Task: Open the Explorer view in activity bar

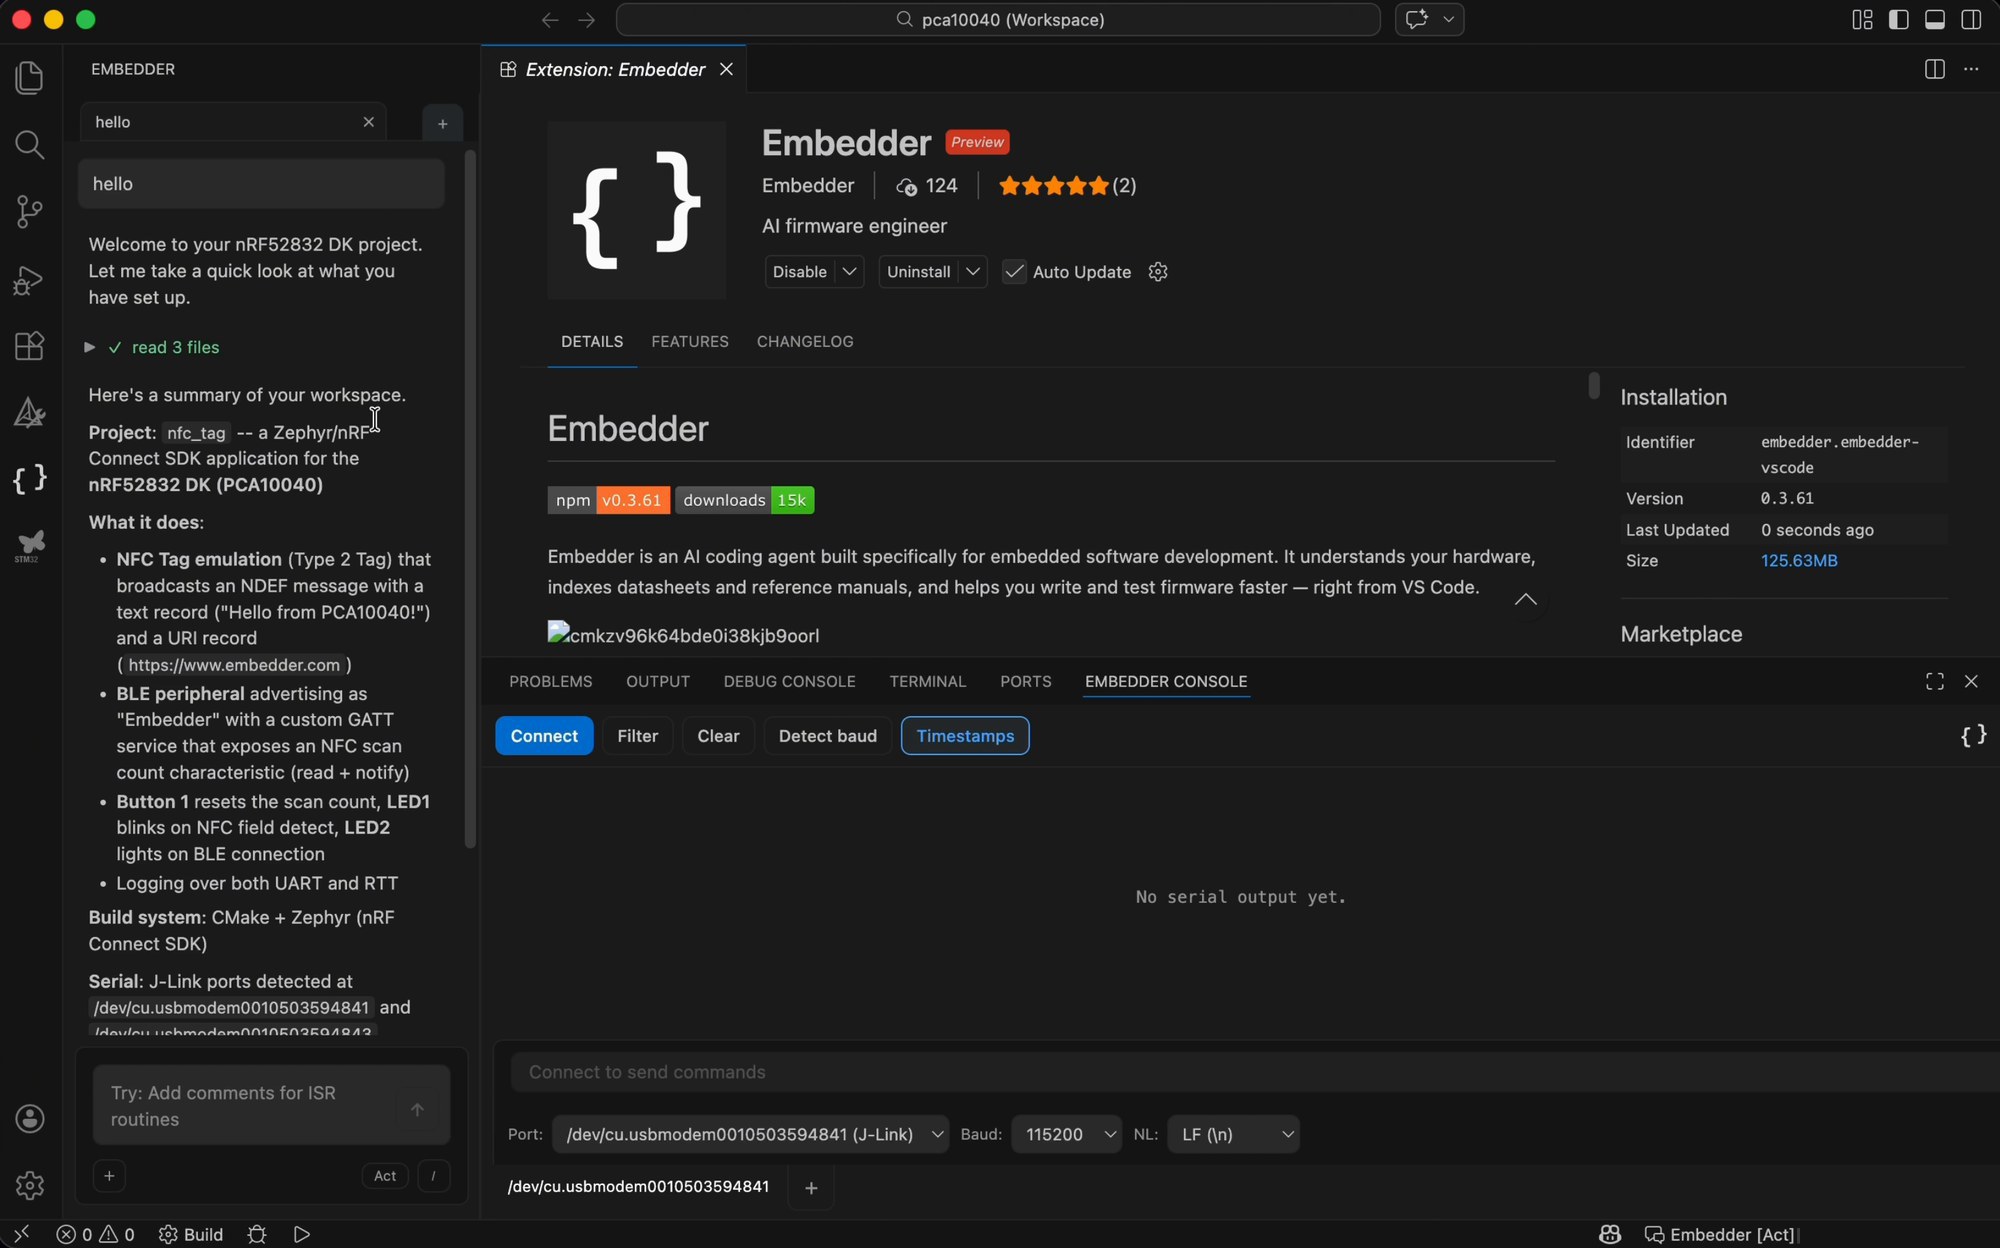Action: tap(30, 78)
